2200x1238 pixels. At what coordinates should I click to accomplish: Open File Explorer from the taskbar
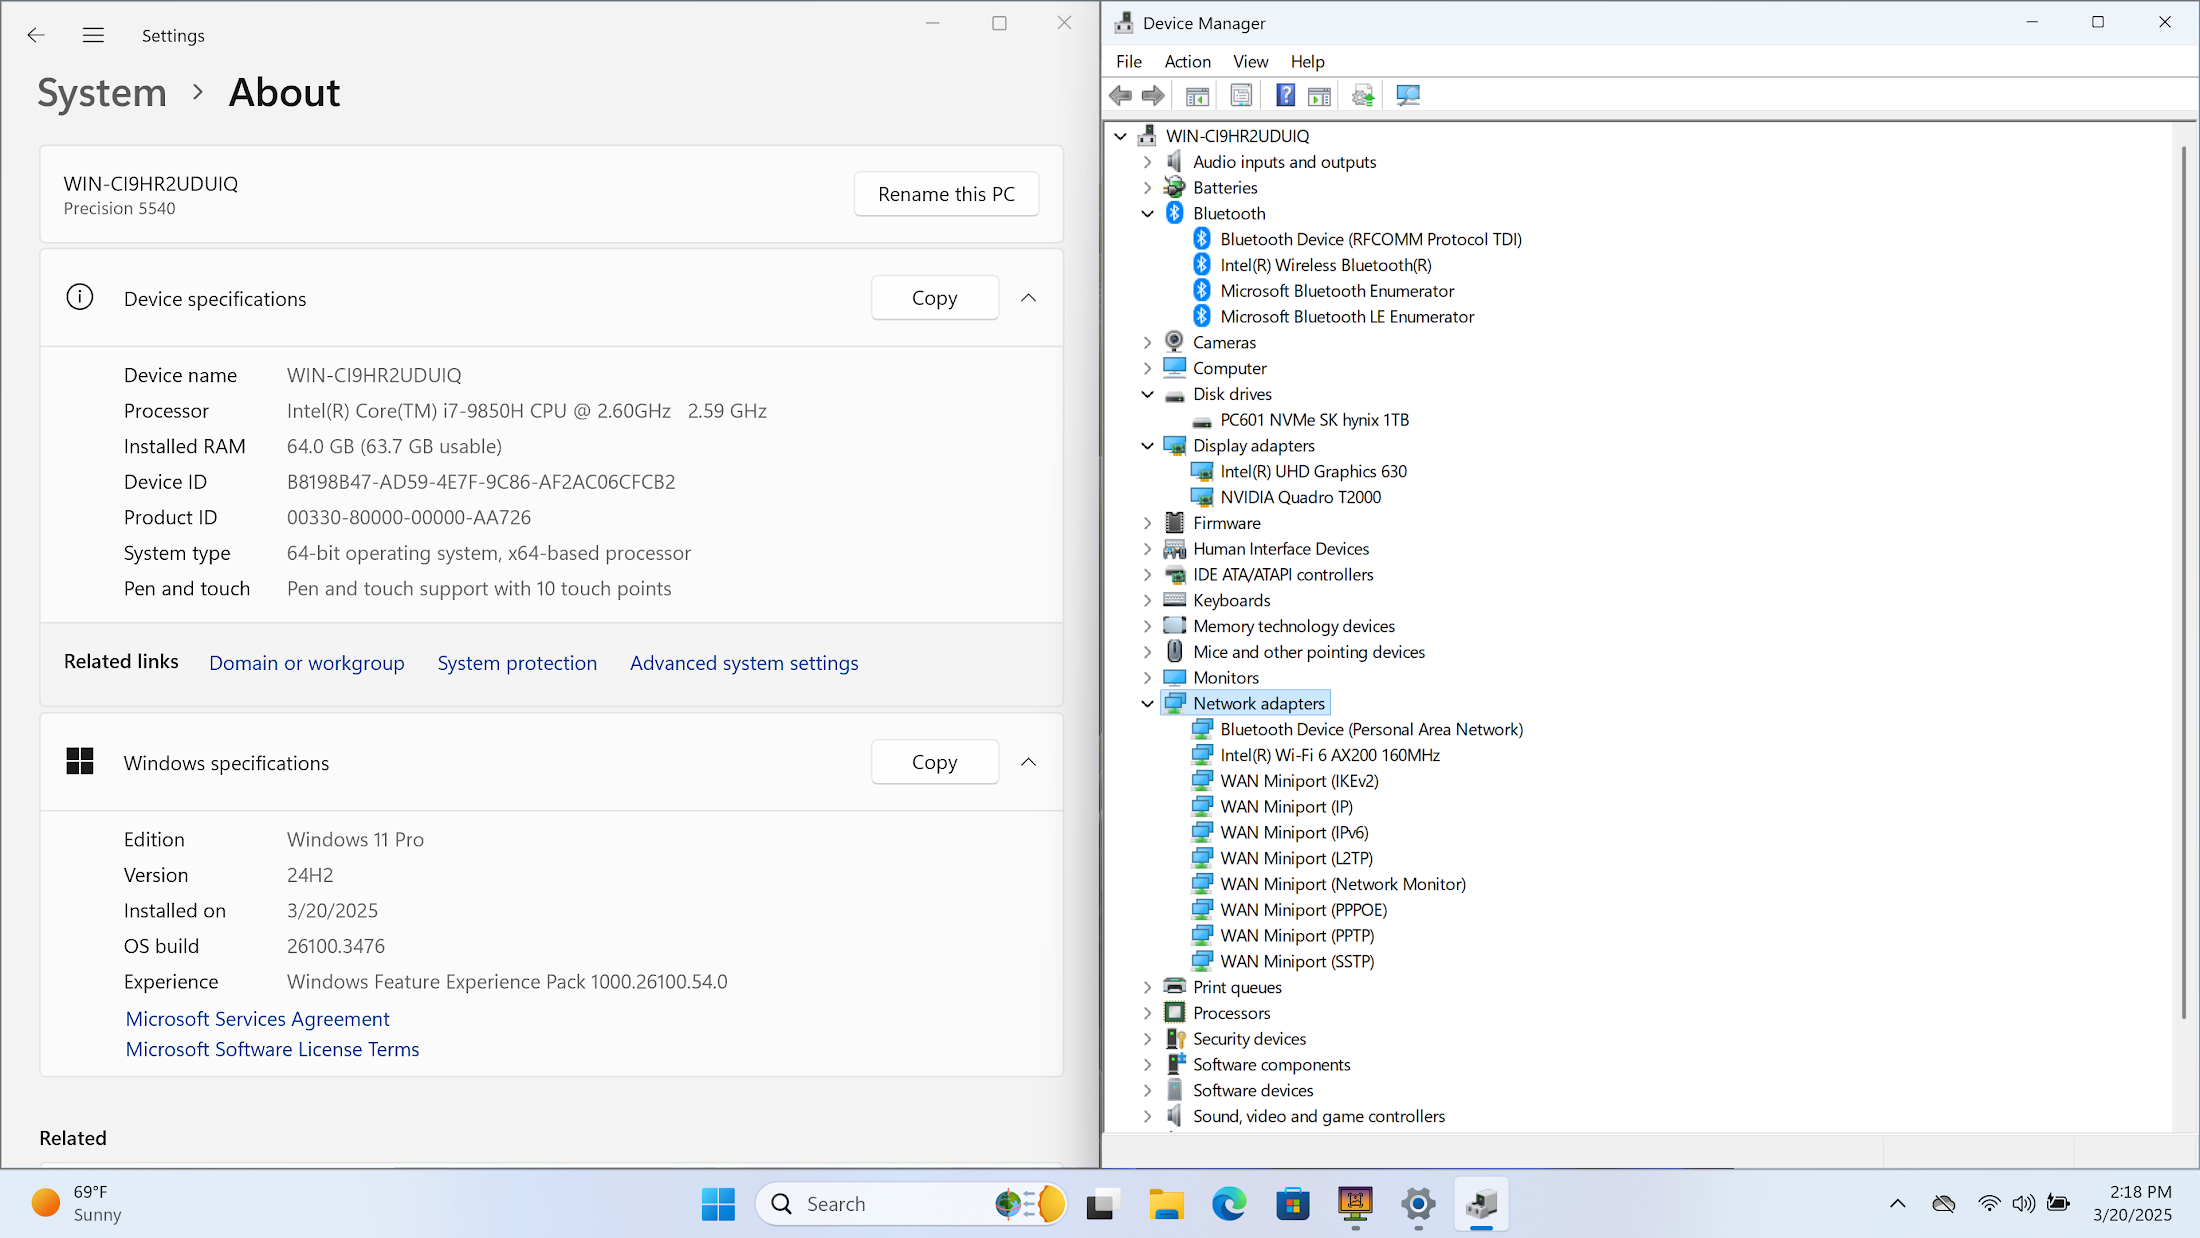[1166, 1204]
